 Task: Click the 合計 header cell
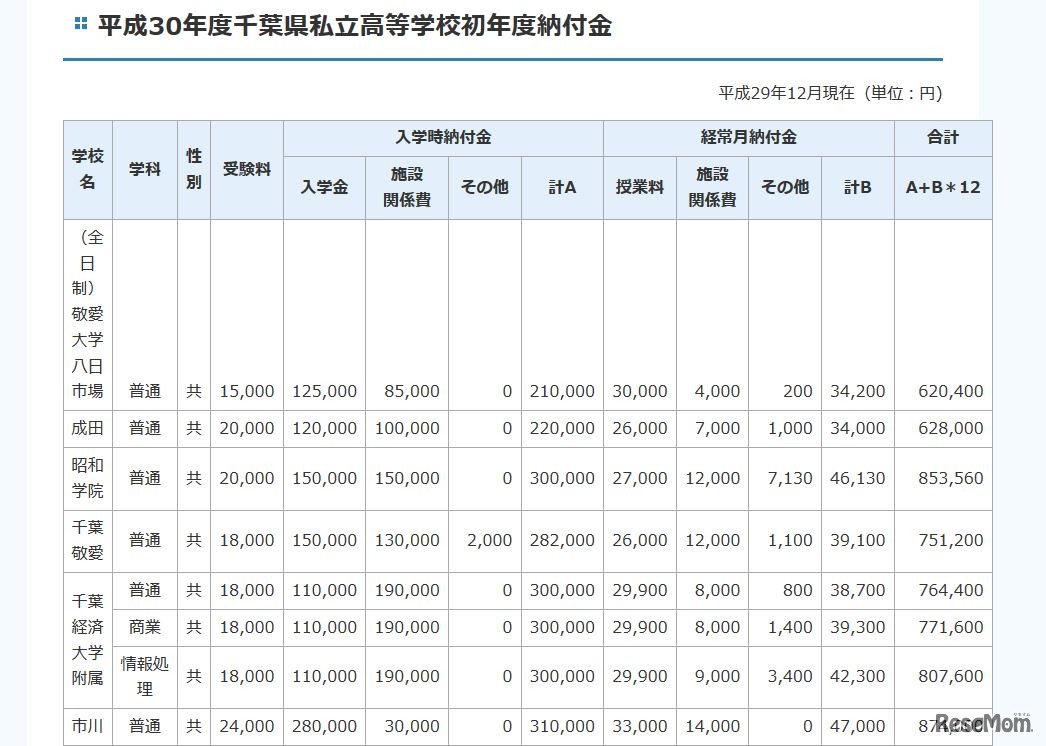[x=943, y=137]
